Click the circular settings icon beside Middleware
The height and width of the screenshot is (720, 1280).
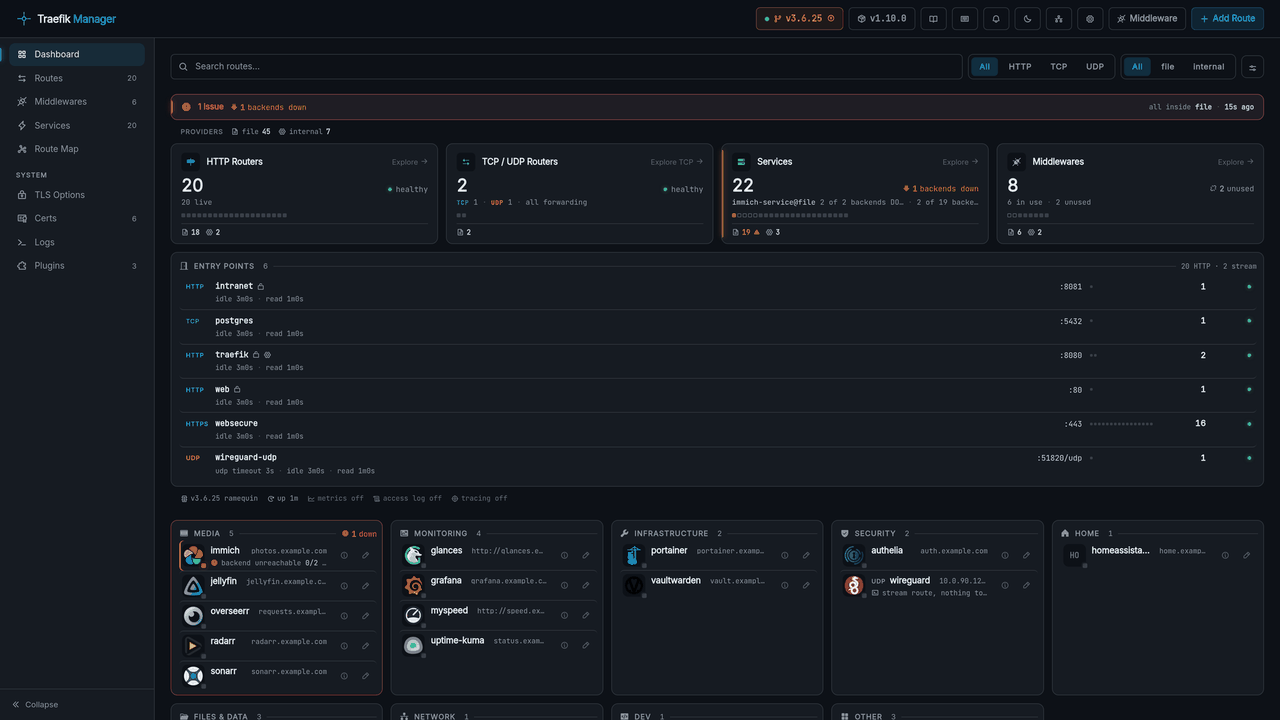tap(1090, 18)
